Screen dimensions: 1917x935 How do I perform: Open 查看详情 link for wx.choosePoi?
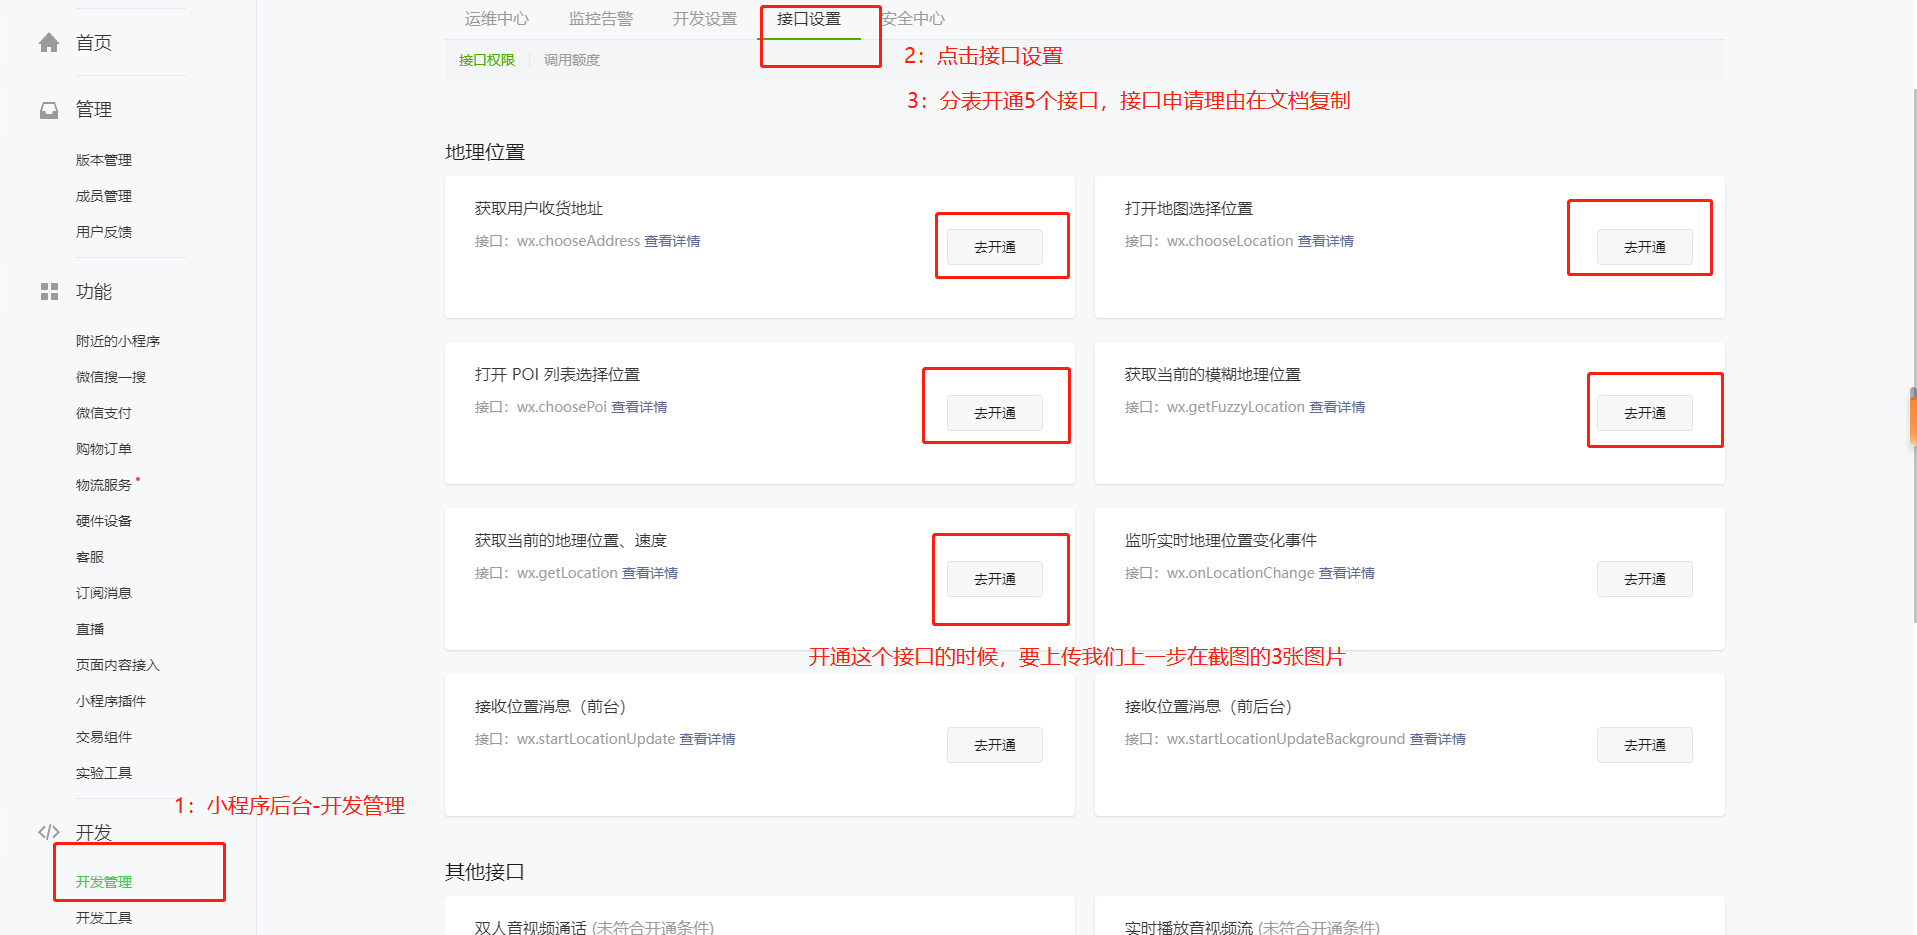(639, 407)
